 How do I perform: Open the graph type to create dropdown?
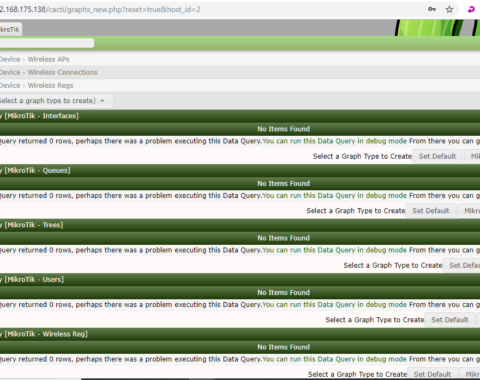point(56,101)
